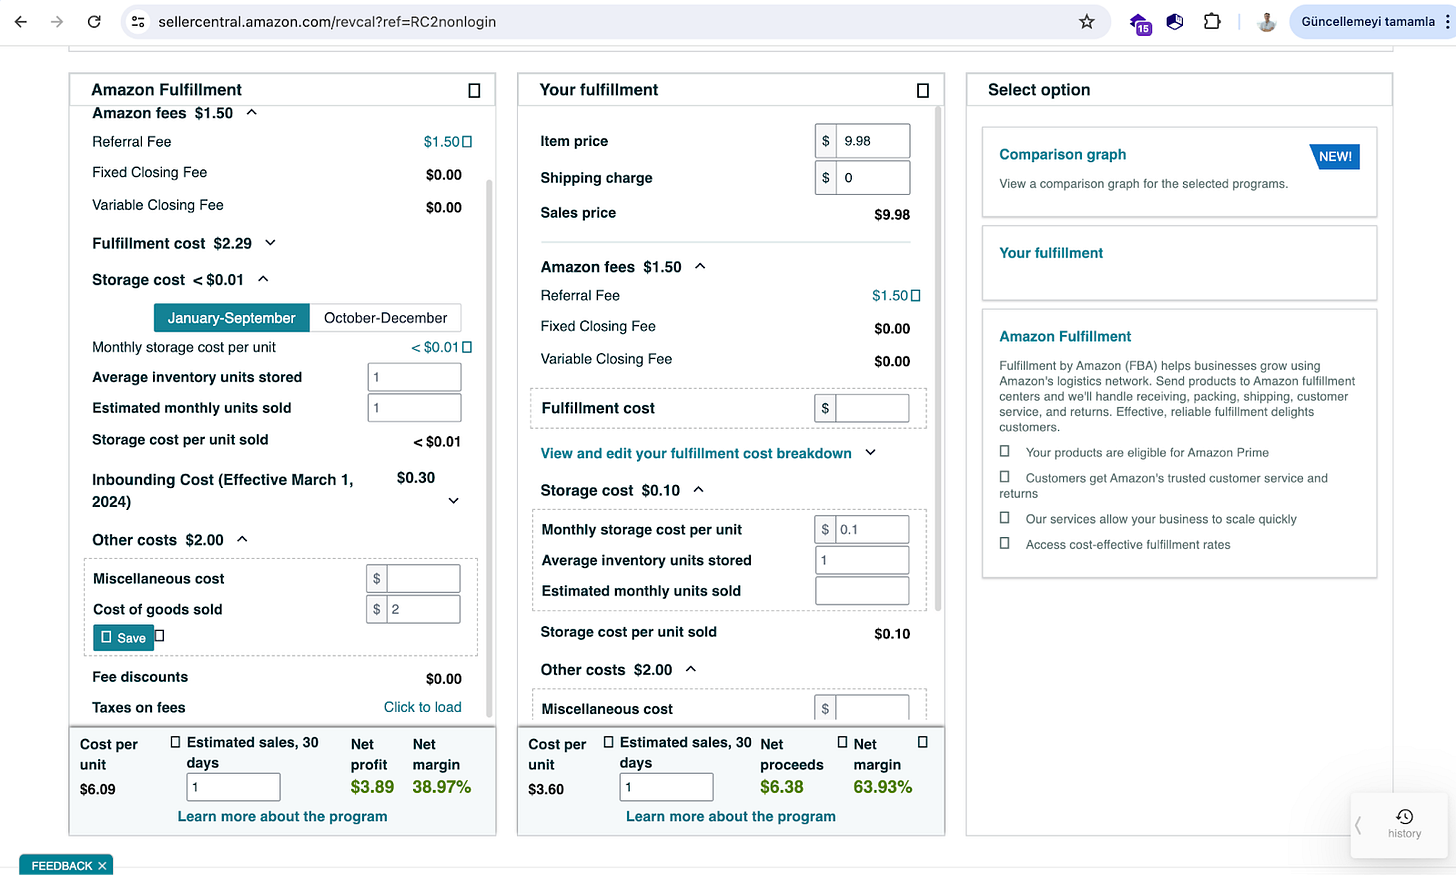Click the icon next to the Save button

click(x=159, y=636)
